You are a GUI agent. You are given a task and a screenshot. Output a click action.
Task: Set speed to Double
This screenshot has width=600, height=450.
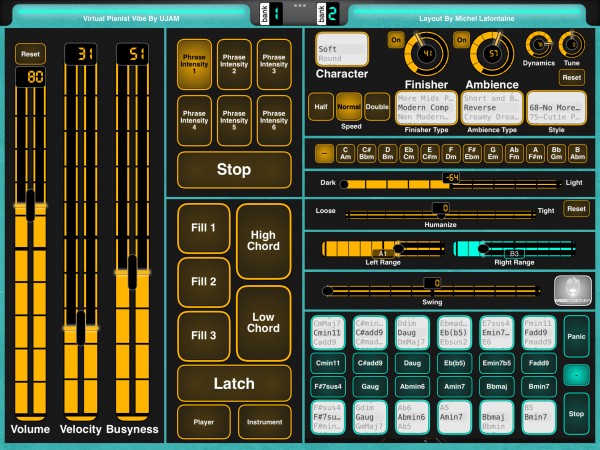[x=377, y=107]
